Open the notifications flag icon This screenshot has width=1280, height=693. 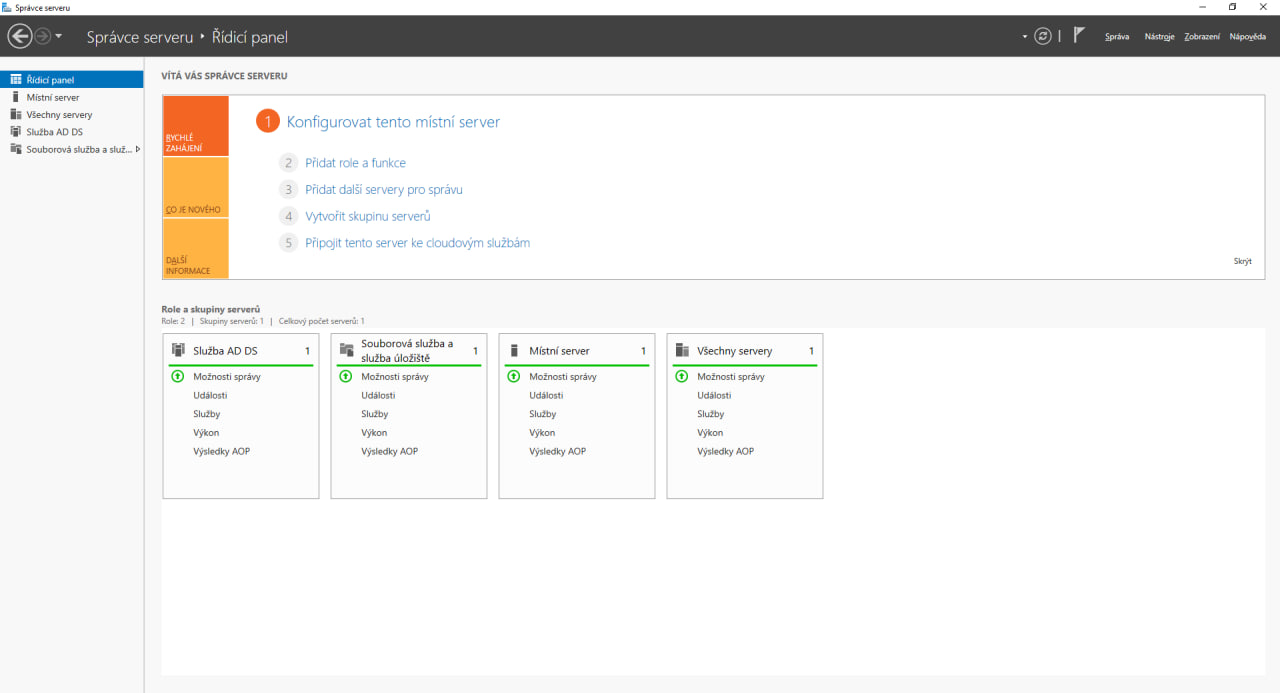(1079, 36)
